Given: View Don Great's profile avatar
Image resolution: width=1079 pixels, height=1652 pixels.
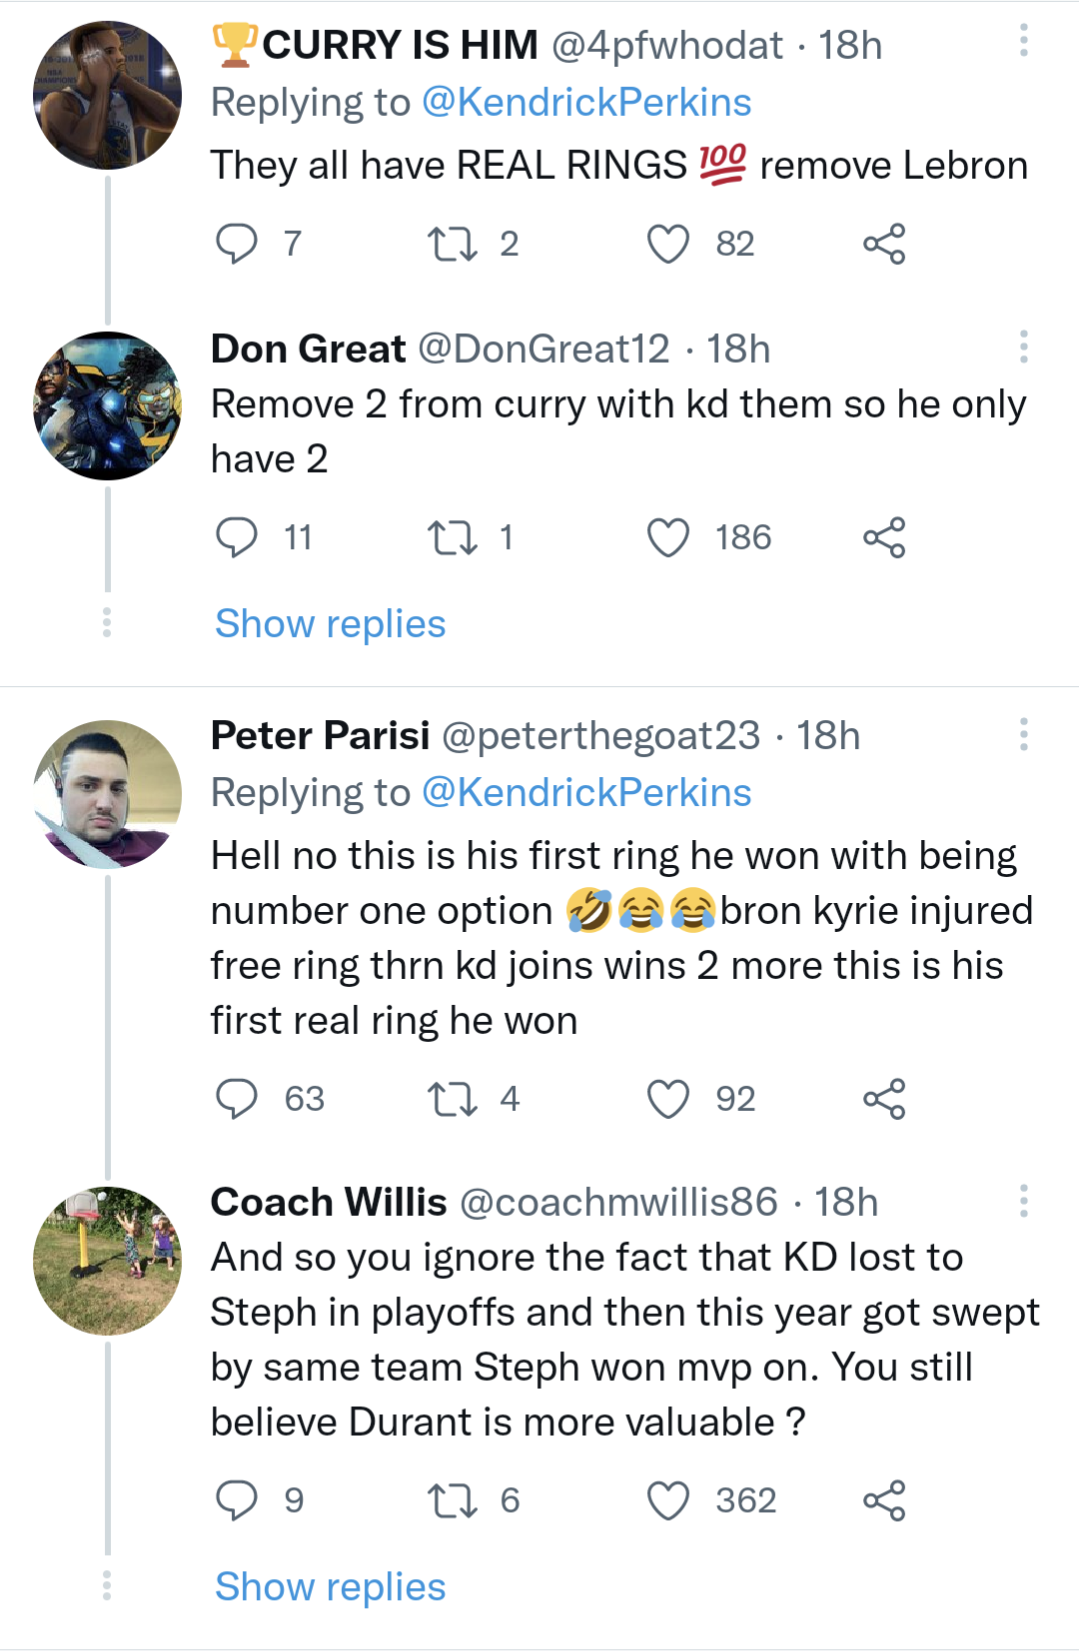Looking at the screenshot, I should pos(107,406).
